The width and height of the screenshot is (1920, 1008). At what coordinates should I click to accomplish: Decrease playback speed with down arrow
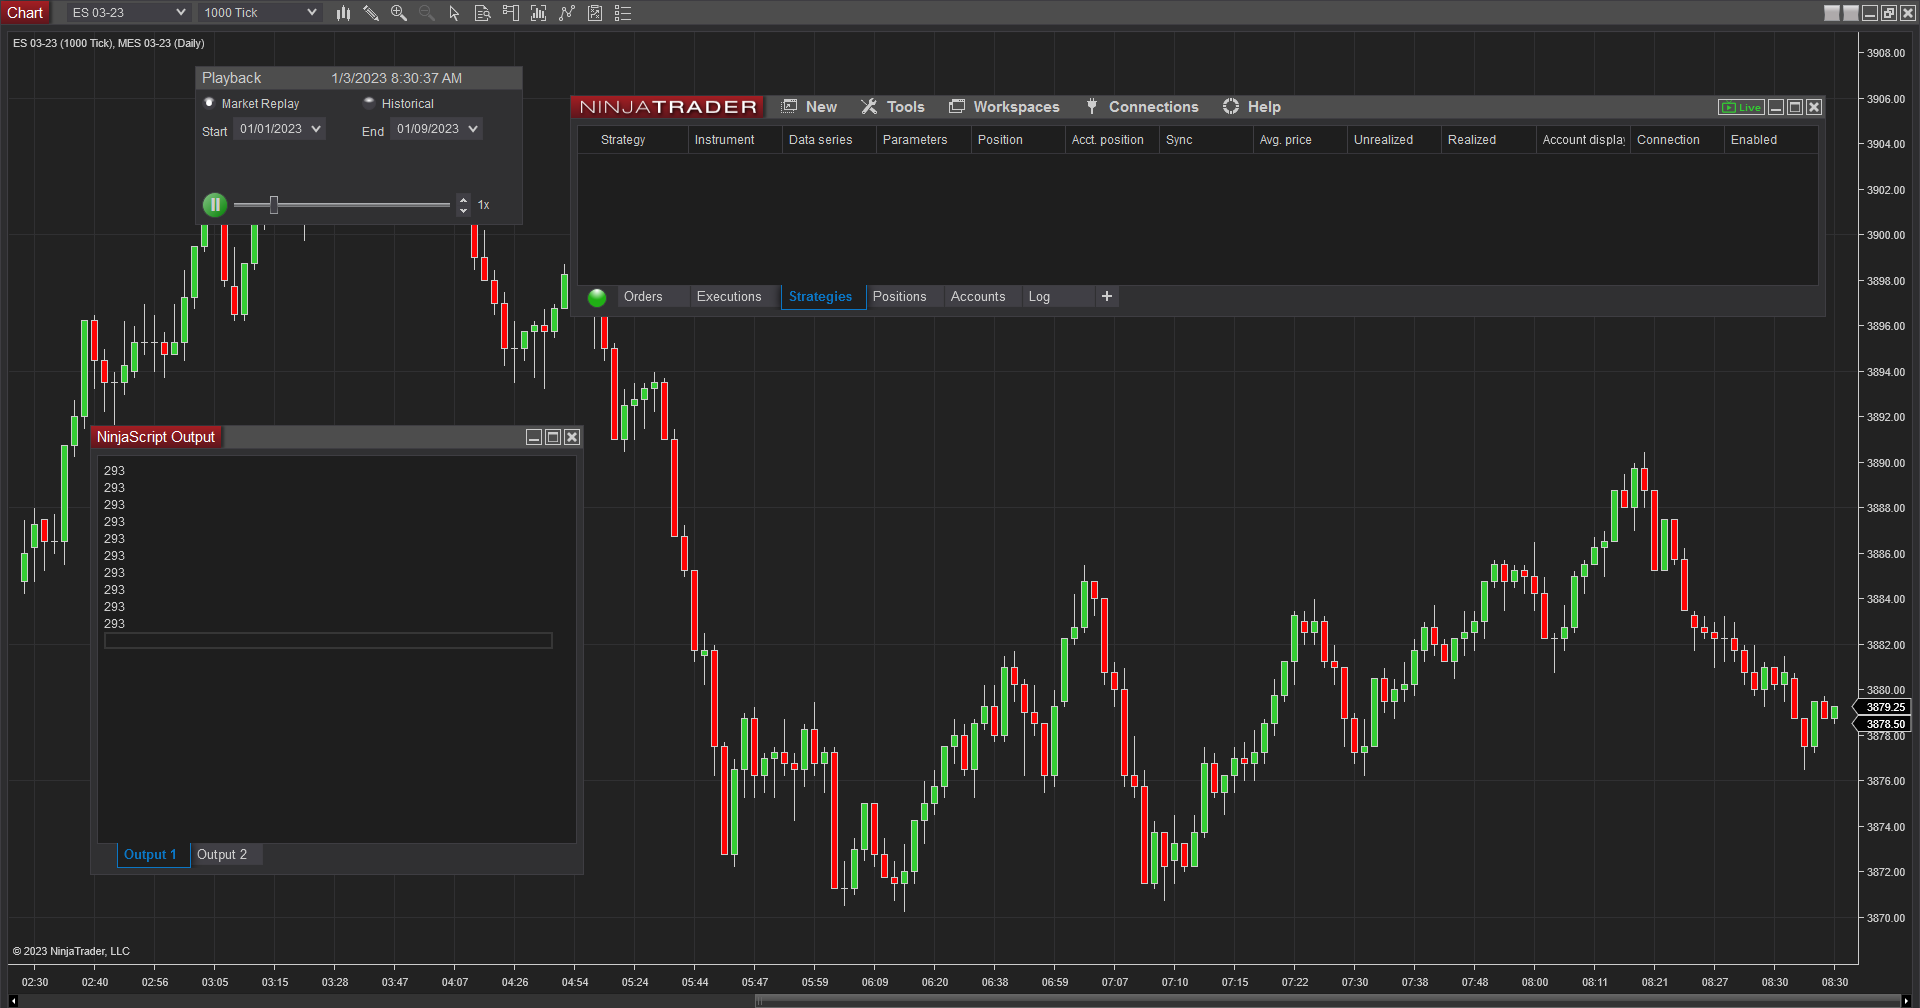(x=463, y=211)
